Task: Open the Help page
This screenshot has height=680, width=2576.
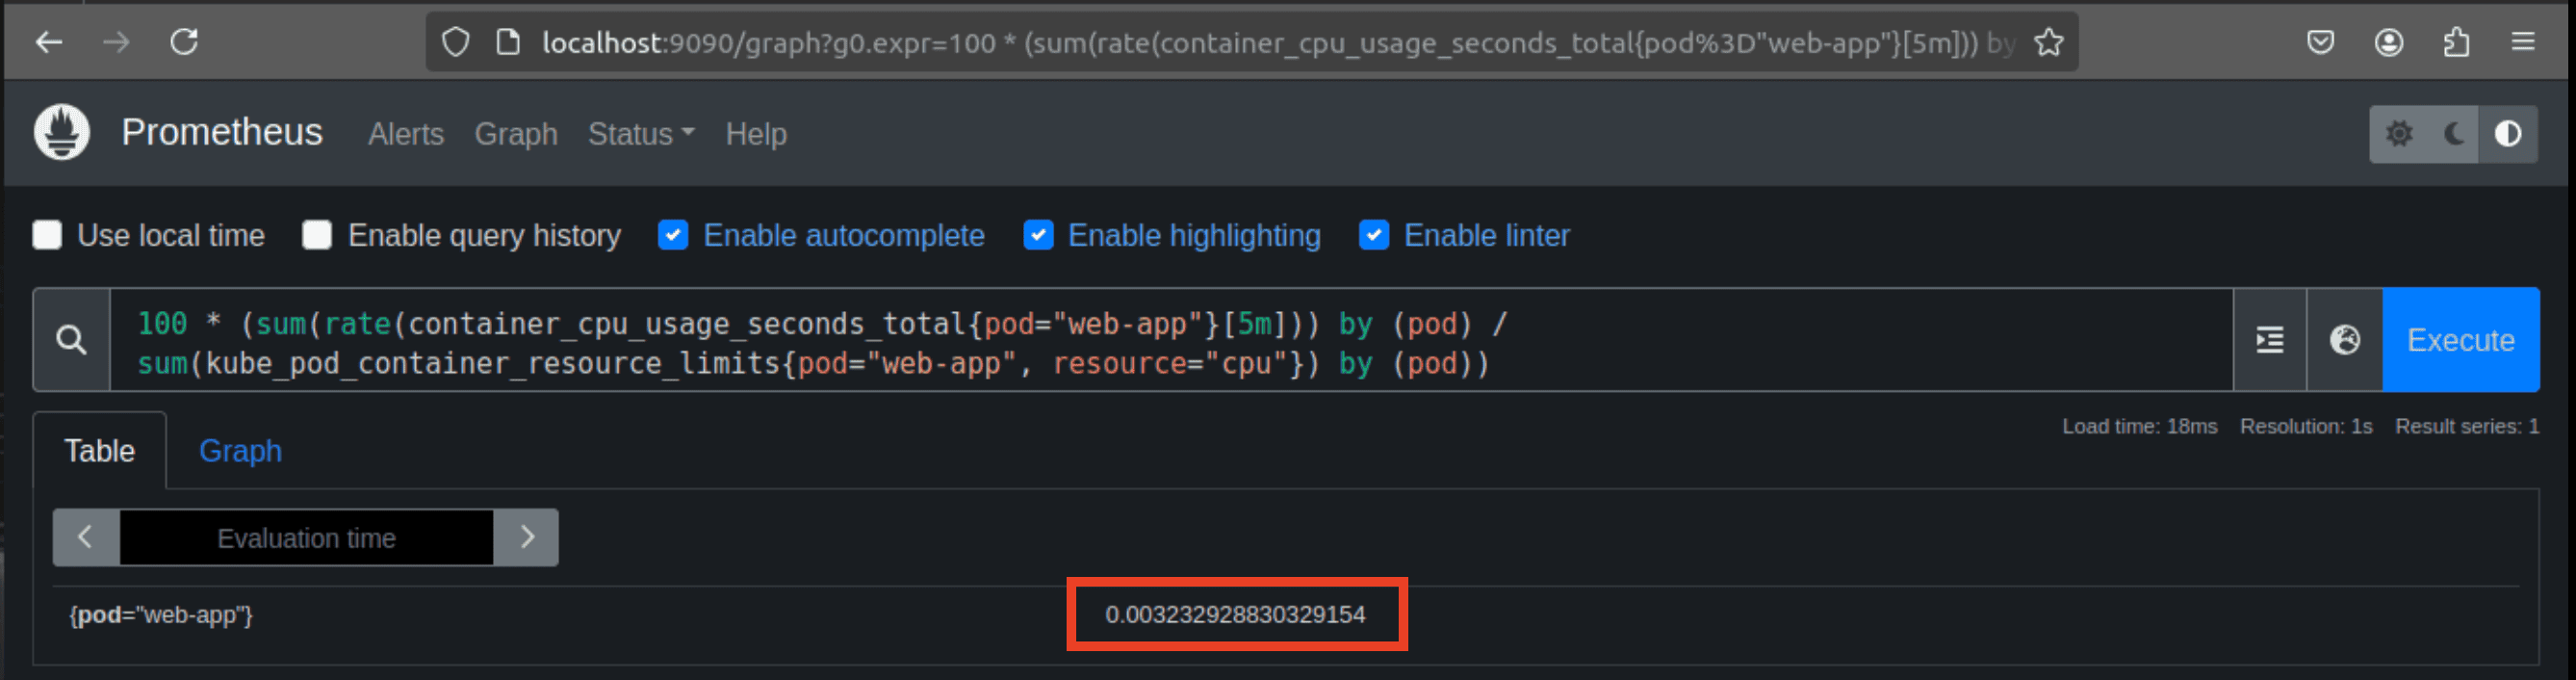Action: pyautogui.click(x=756, y=134)
